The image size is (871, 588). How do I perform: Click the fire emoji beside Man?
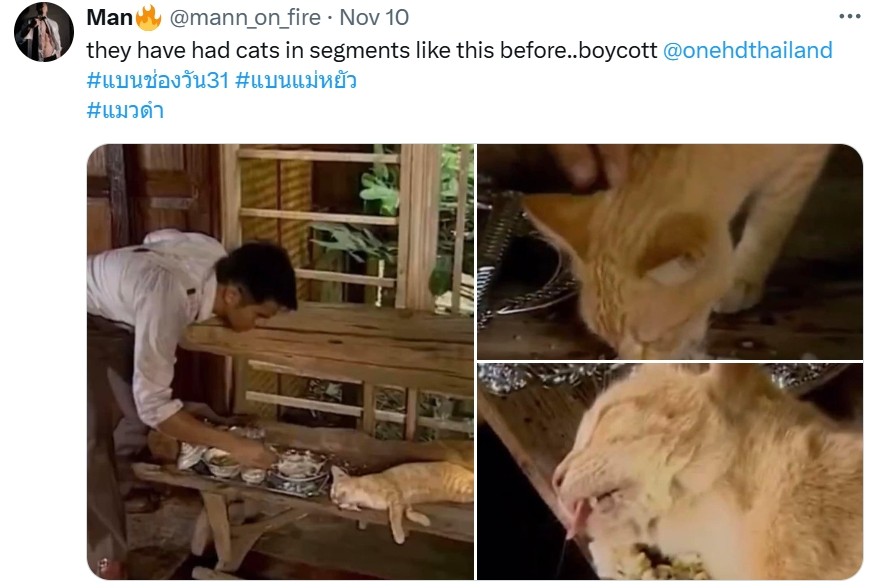tap(148, 18)
